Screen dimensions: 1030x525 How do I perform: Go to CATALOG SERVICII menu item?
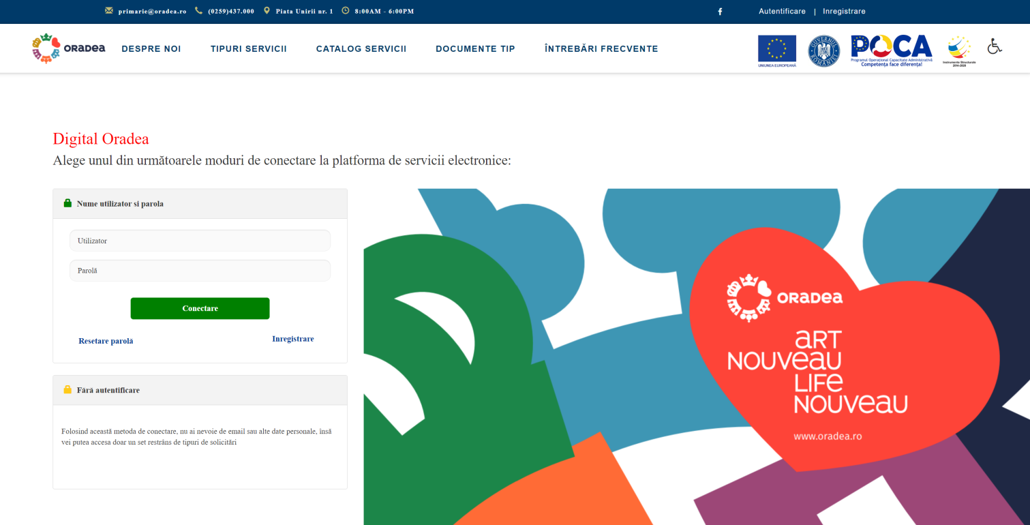pyautogui.click(x=361, y=49)
